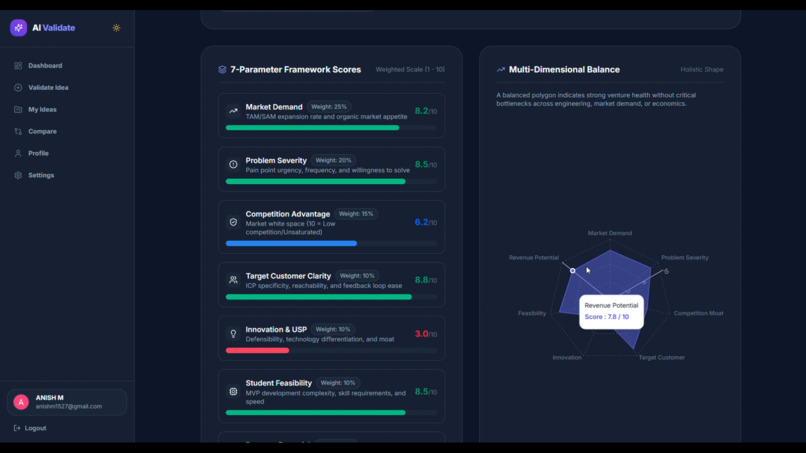
Task: Click the Weight: 20% badge
Action: (333, 160)
